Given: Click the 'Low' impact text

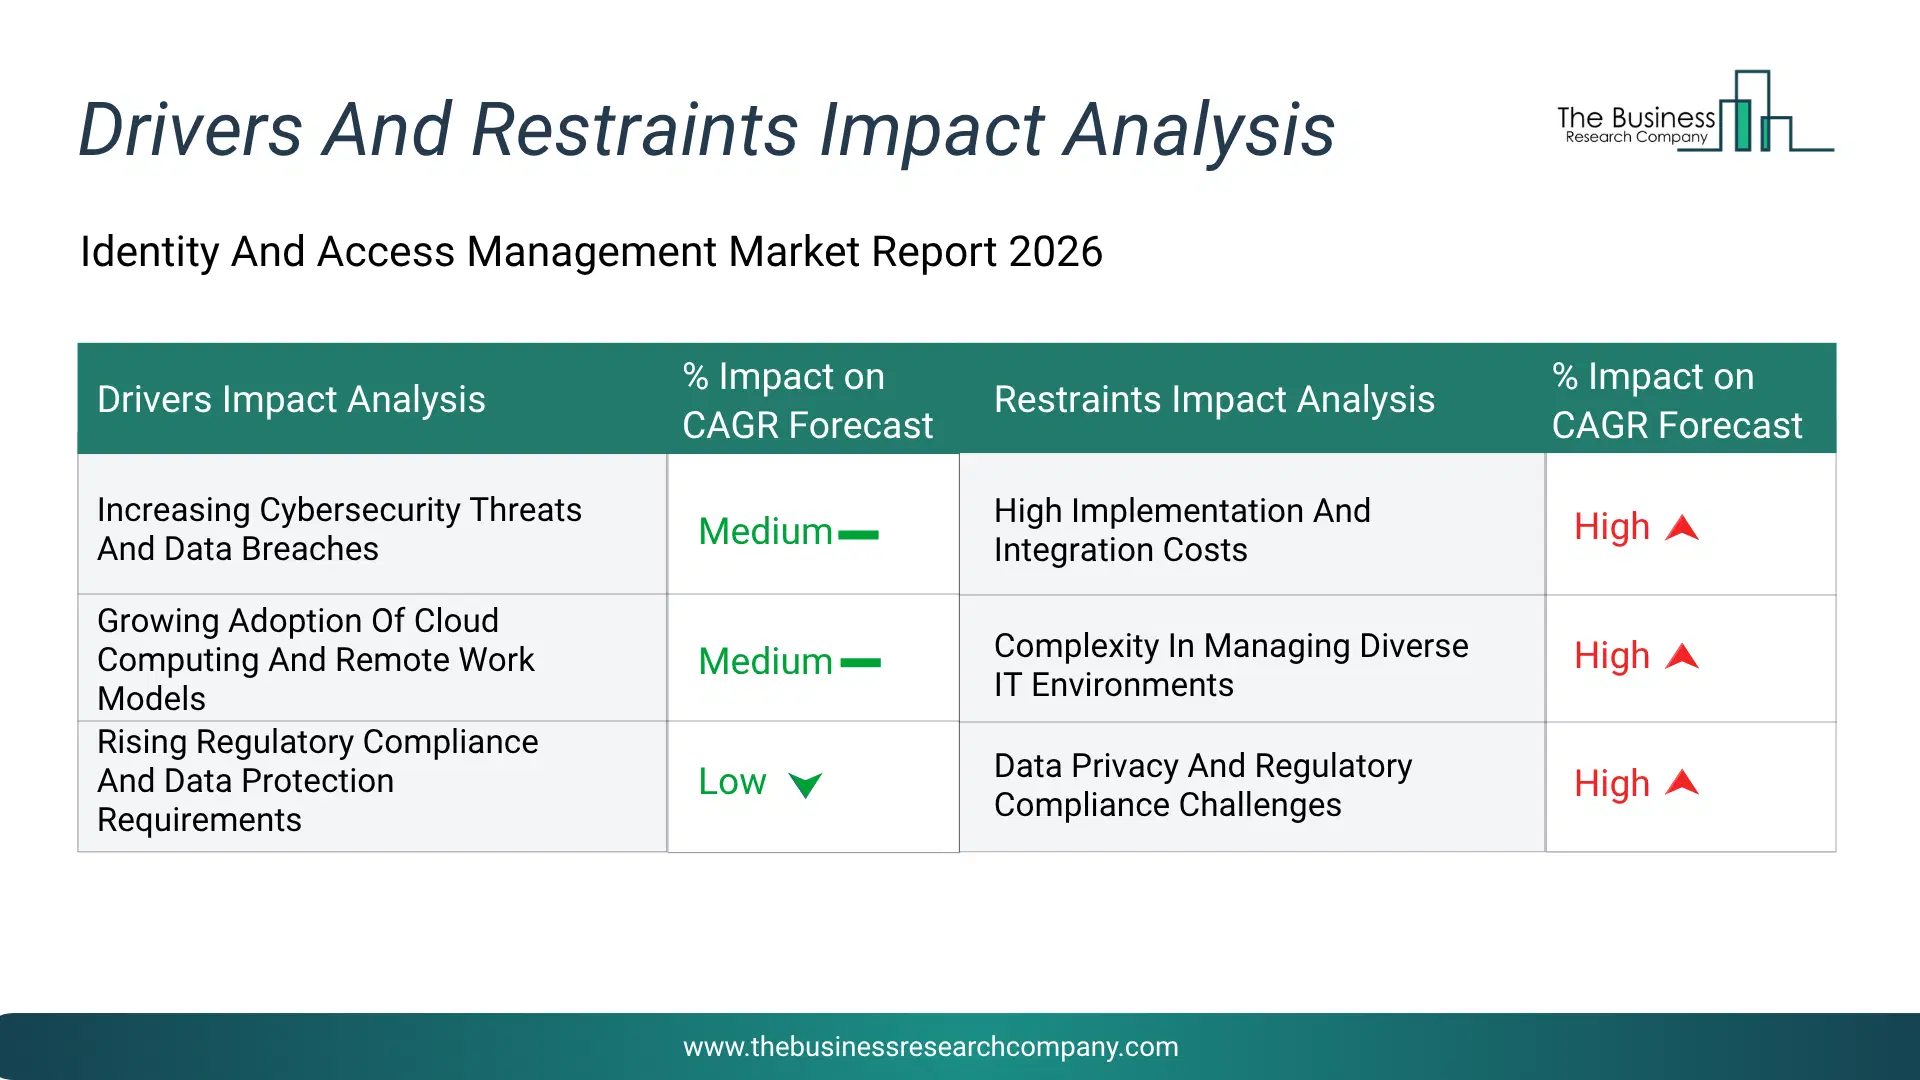Looking at the screenshot, I should click(x=732, y=782).
